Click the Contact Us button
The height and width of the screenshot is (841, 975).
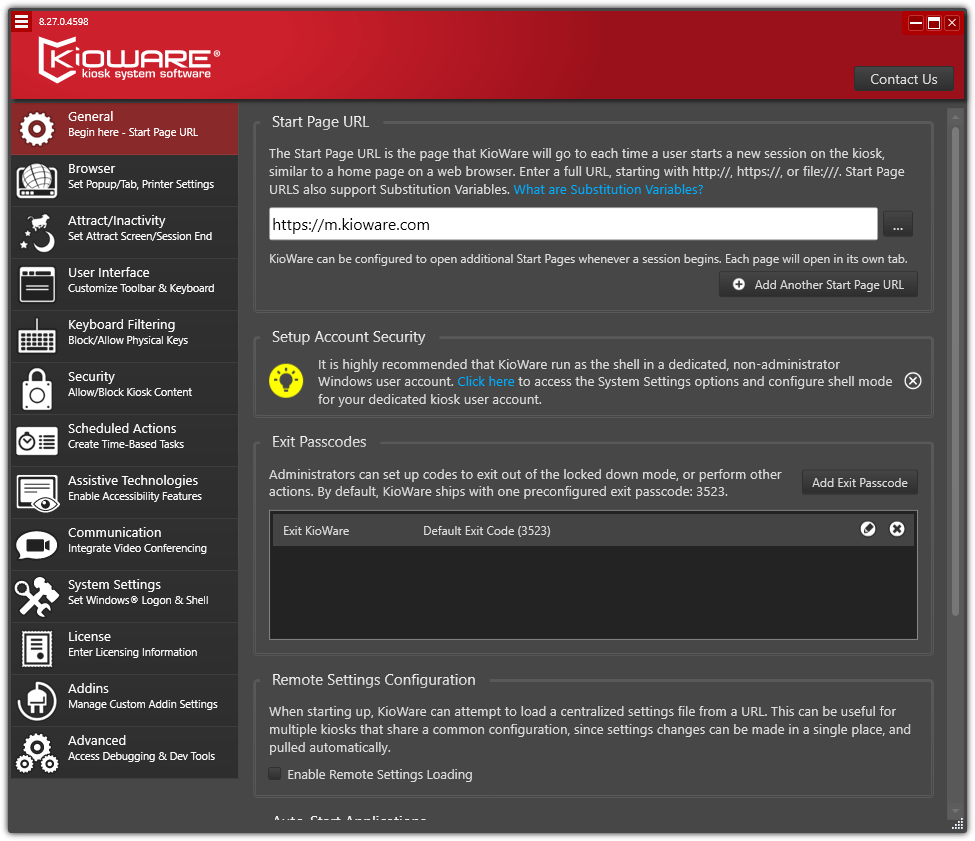[x=903, y=79]
